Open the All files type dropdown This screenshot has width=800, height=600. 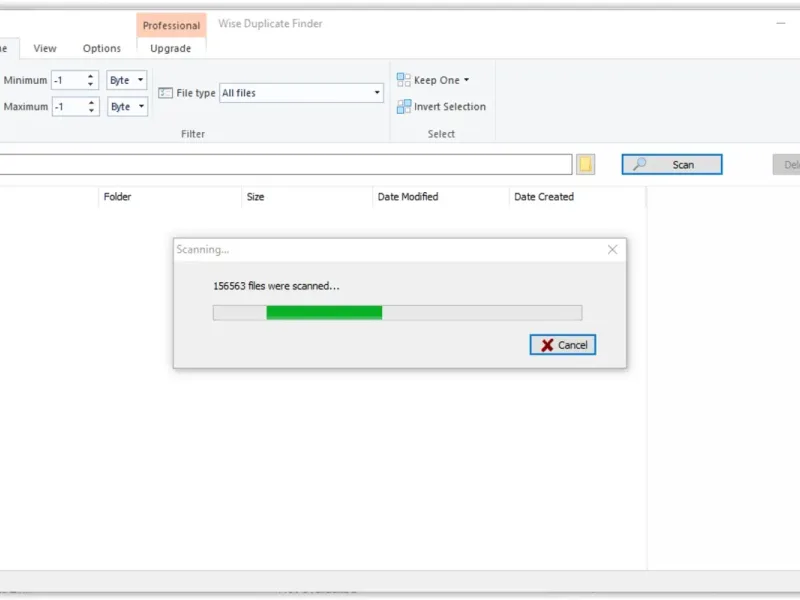click(301, 93)
